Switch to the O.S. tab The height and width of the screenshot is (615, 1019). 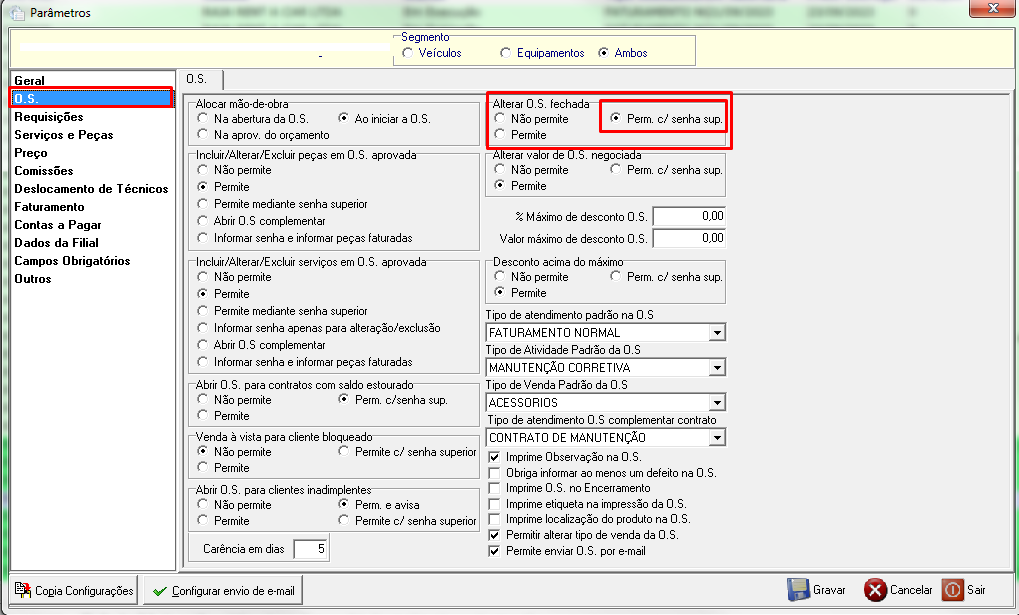(200, 79)
